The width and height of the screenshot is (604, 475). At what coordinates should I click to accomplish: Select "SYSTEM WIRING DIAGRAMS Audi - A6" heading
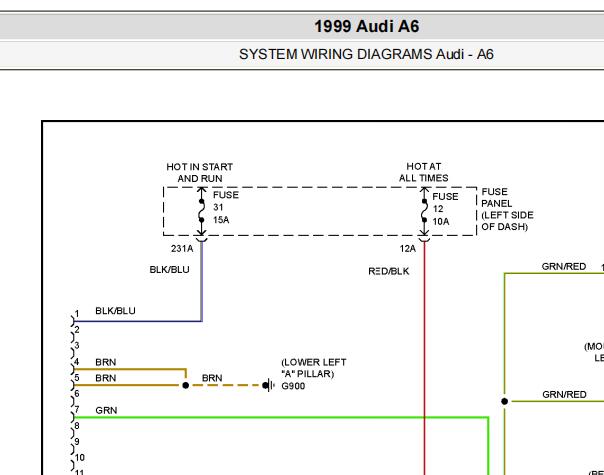click(366, 54)
